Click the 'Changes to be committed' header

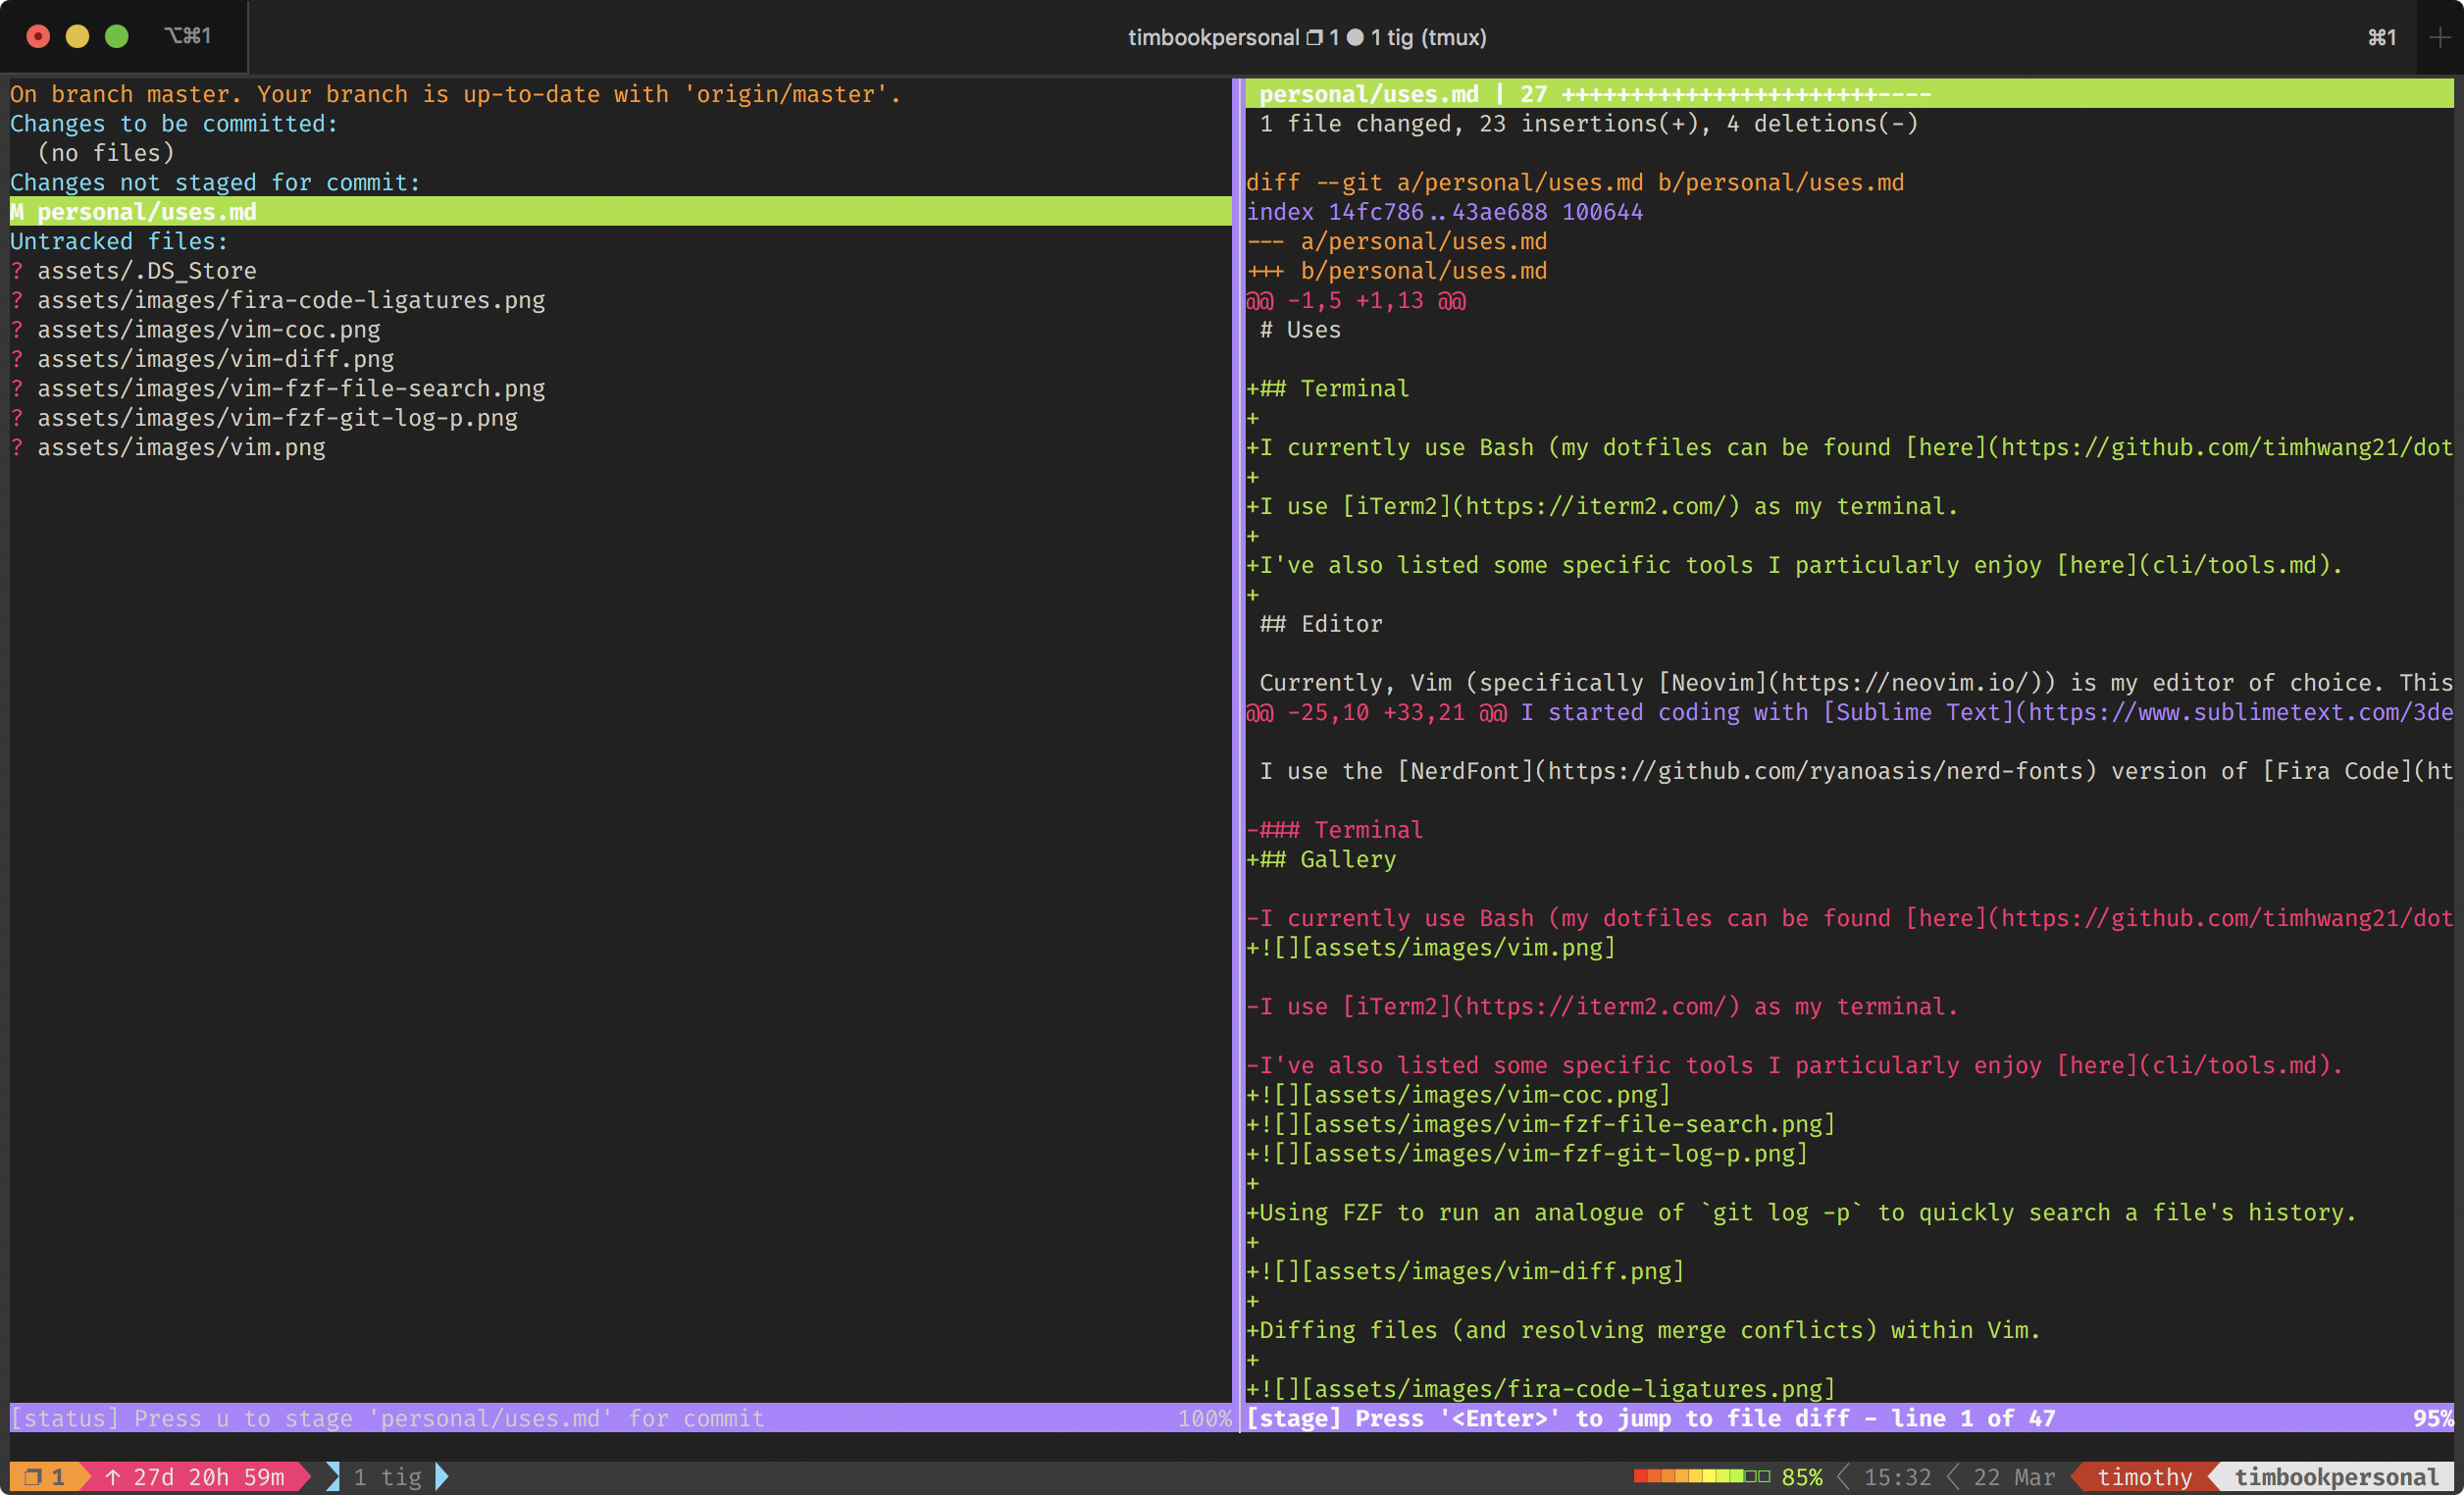(174, 124)
